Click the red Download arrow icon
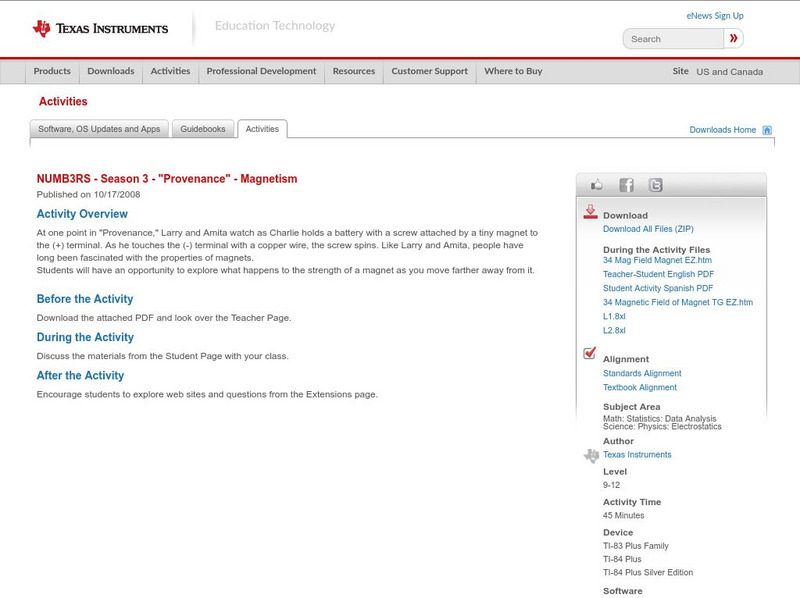The height and width of the screenshot is (598, 800). pos(590,212)
